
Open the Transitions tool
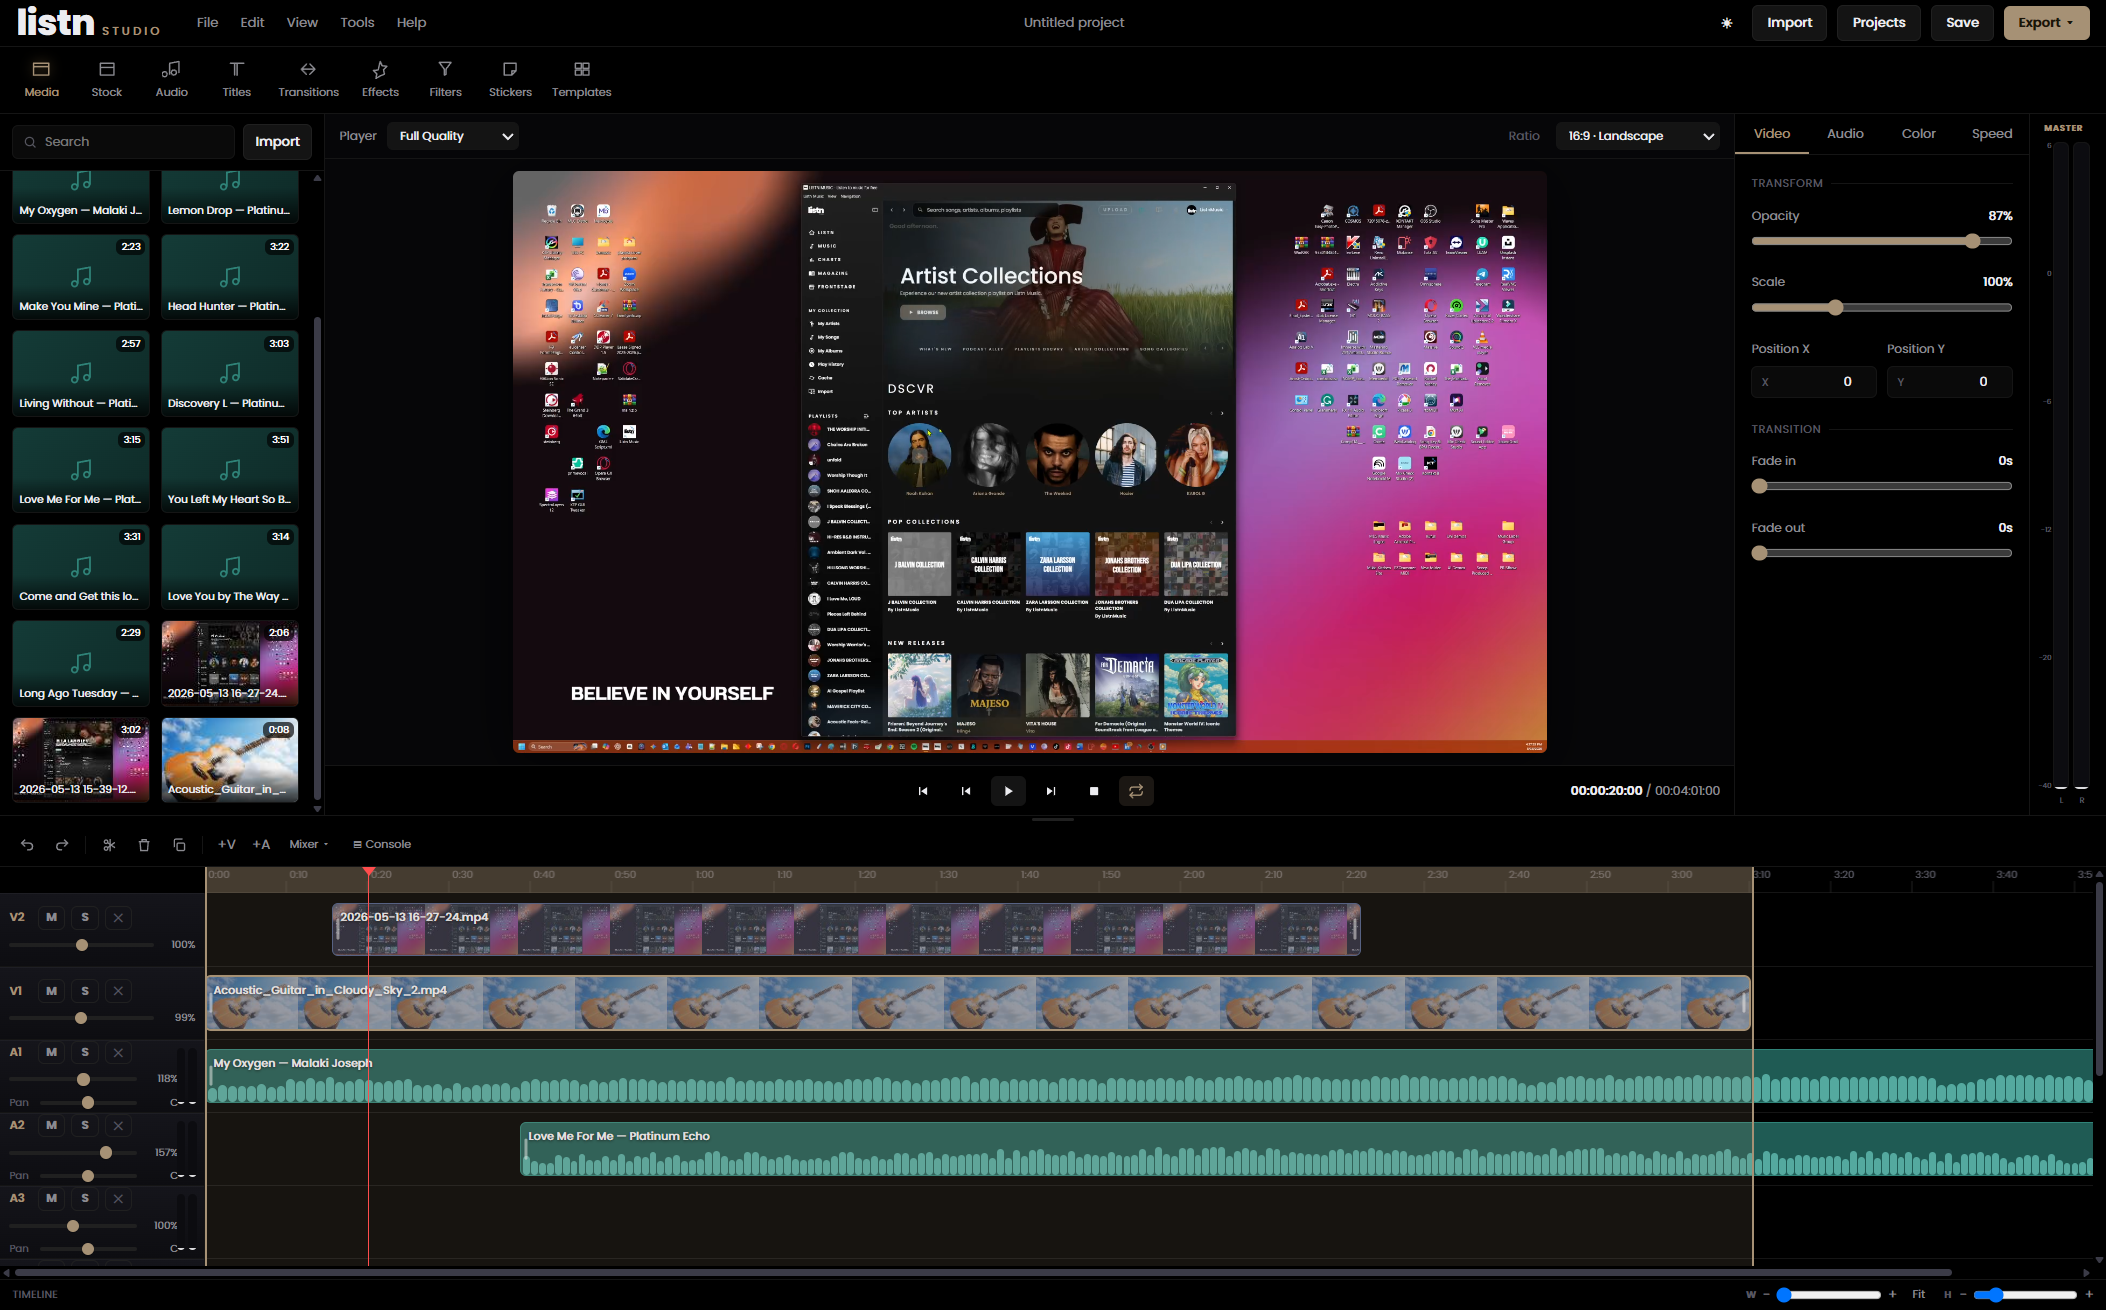[x=308, y=79]
